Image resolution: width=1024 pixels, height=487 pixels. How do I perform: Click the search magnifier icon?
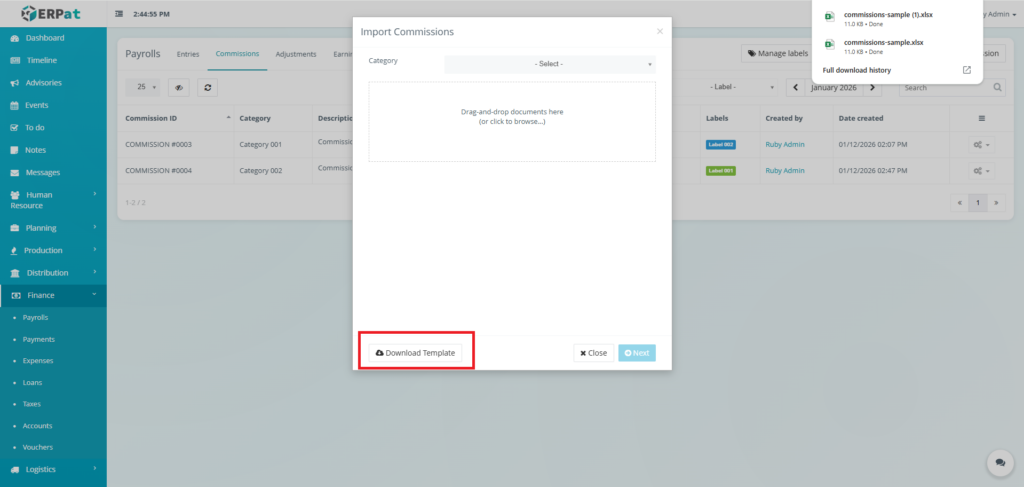click(998, 87)
